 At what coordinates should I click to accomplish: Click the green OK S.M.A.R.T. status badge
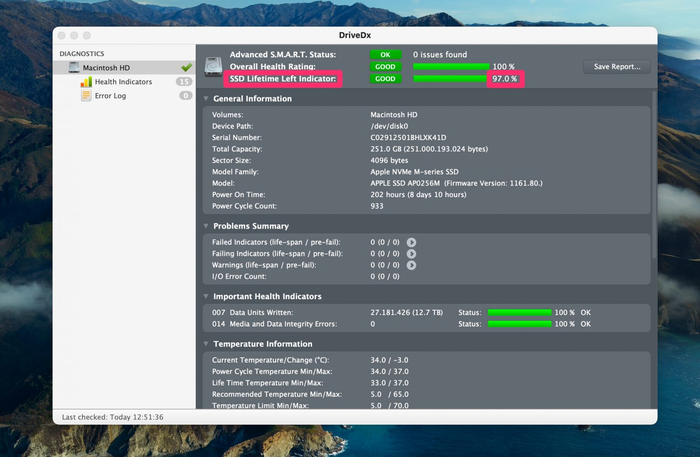pos(385,54)
